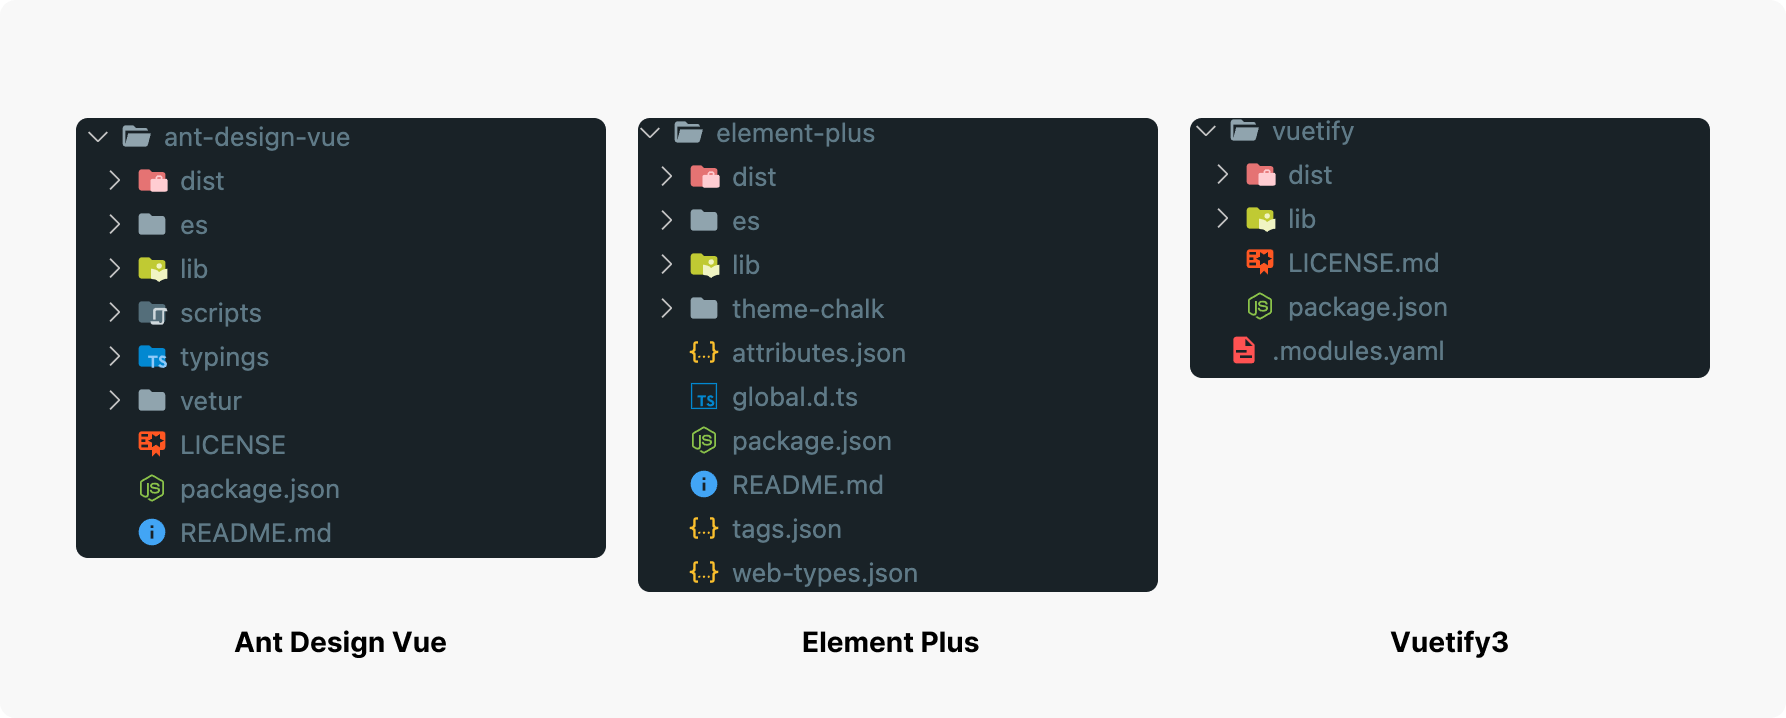Select the es folder in element-plus

(x=745, y=221)
